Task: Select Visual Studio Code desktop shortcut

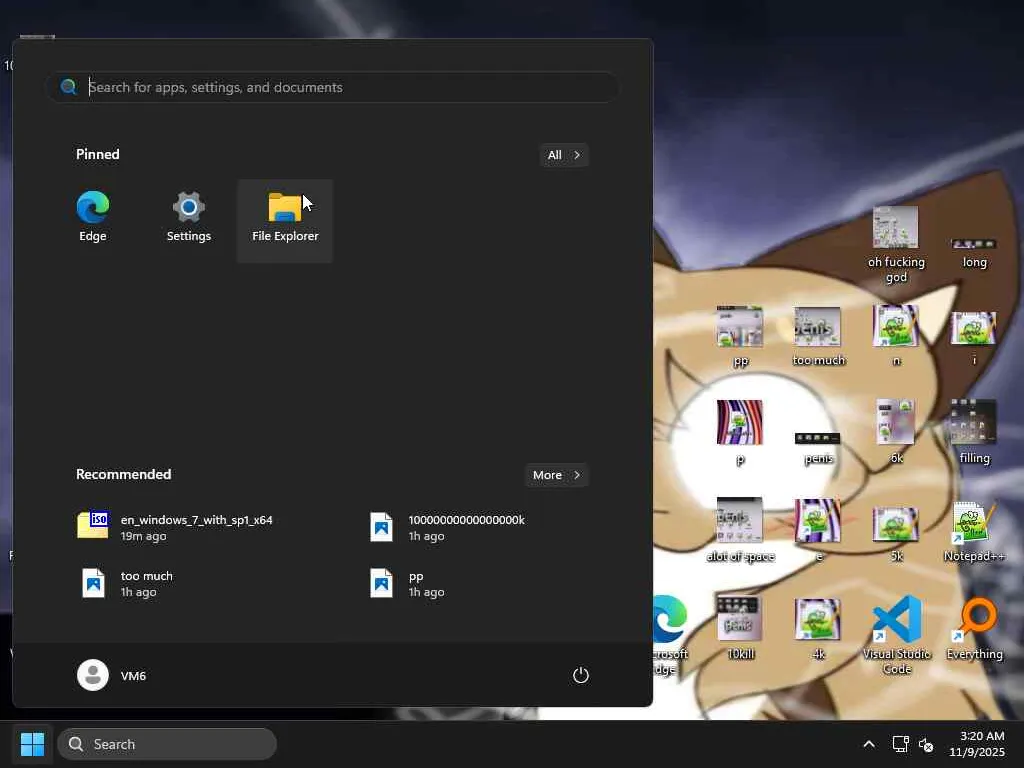Action: (x=896, y=635)
